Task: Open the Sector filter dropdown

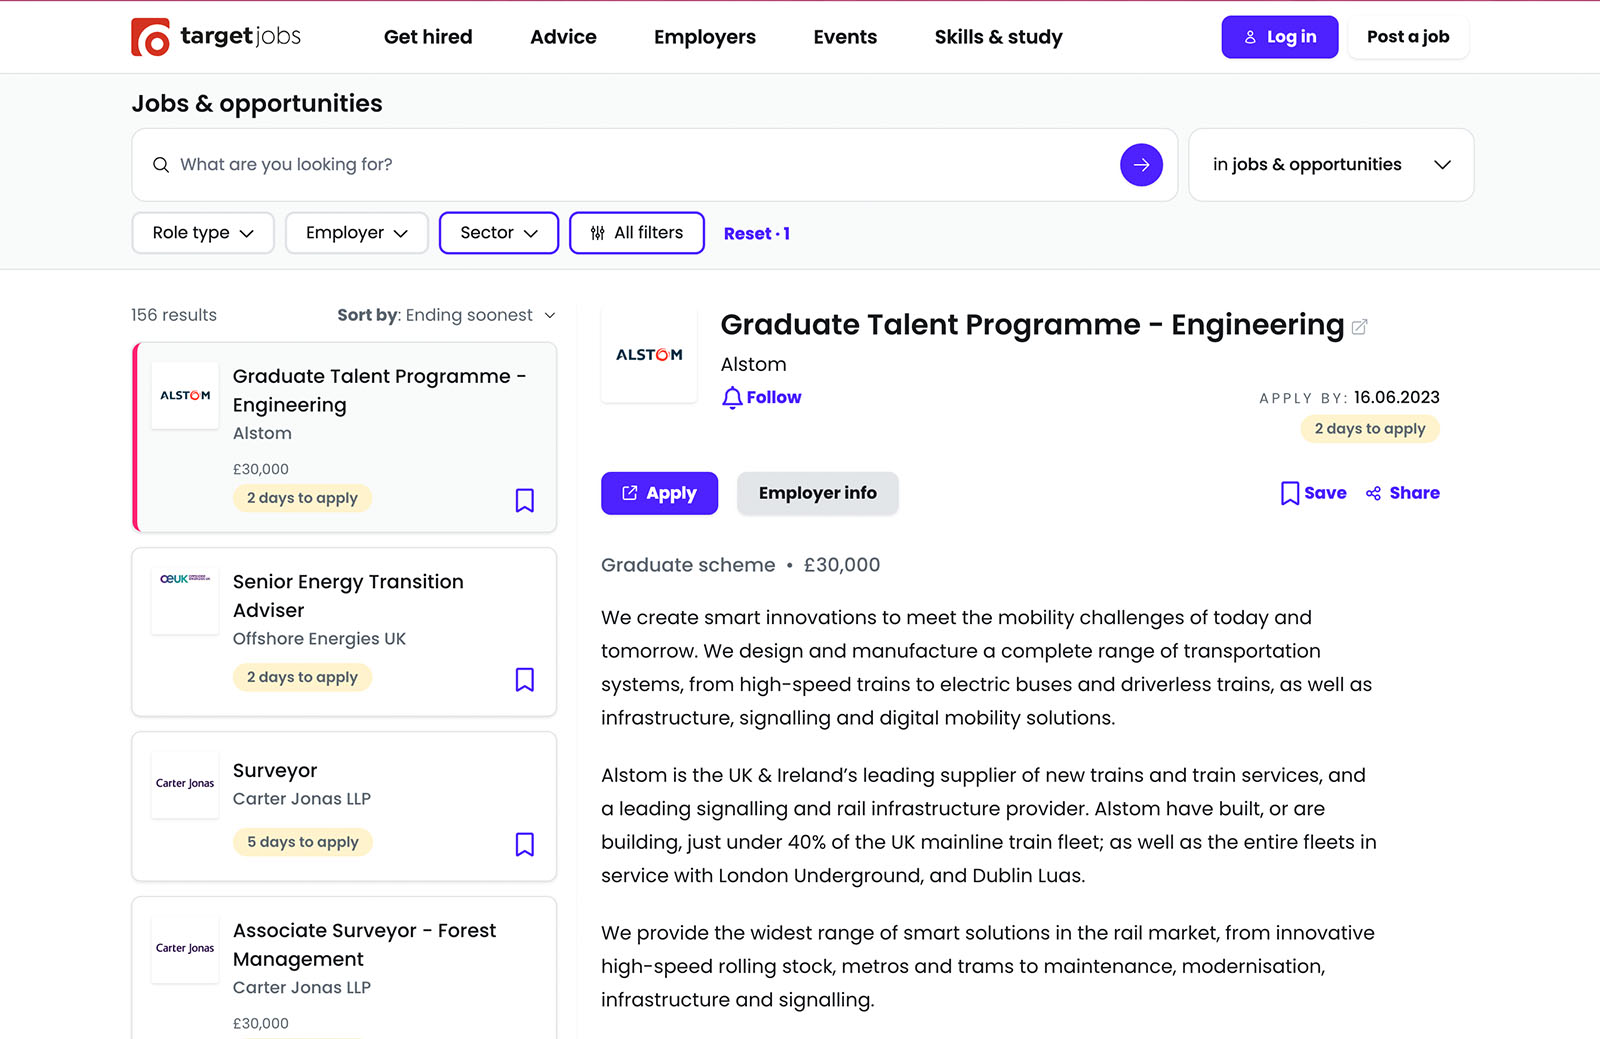Action: pyautogui.click(x=498, y=233)
